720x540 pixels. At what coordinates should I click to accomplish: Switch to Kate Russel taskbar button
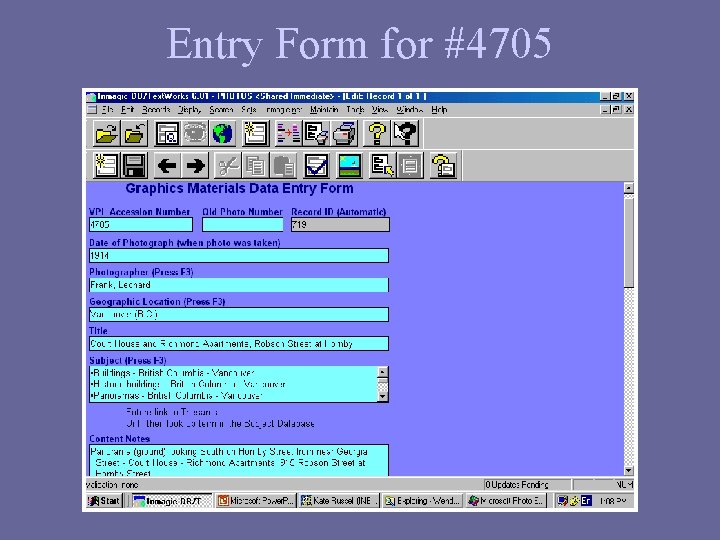coord(339,501)
